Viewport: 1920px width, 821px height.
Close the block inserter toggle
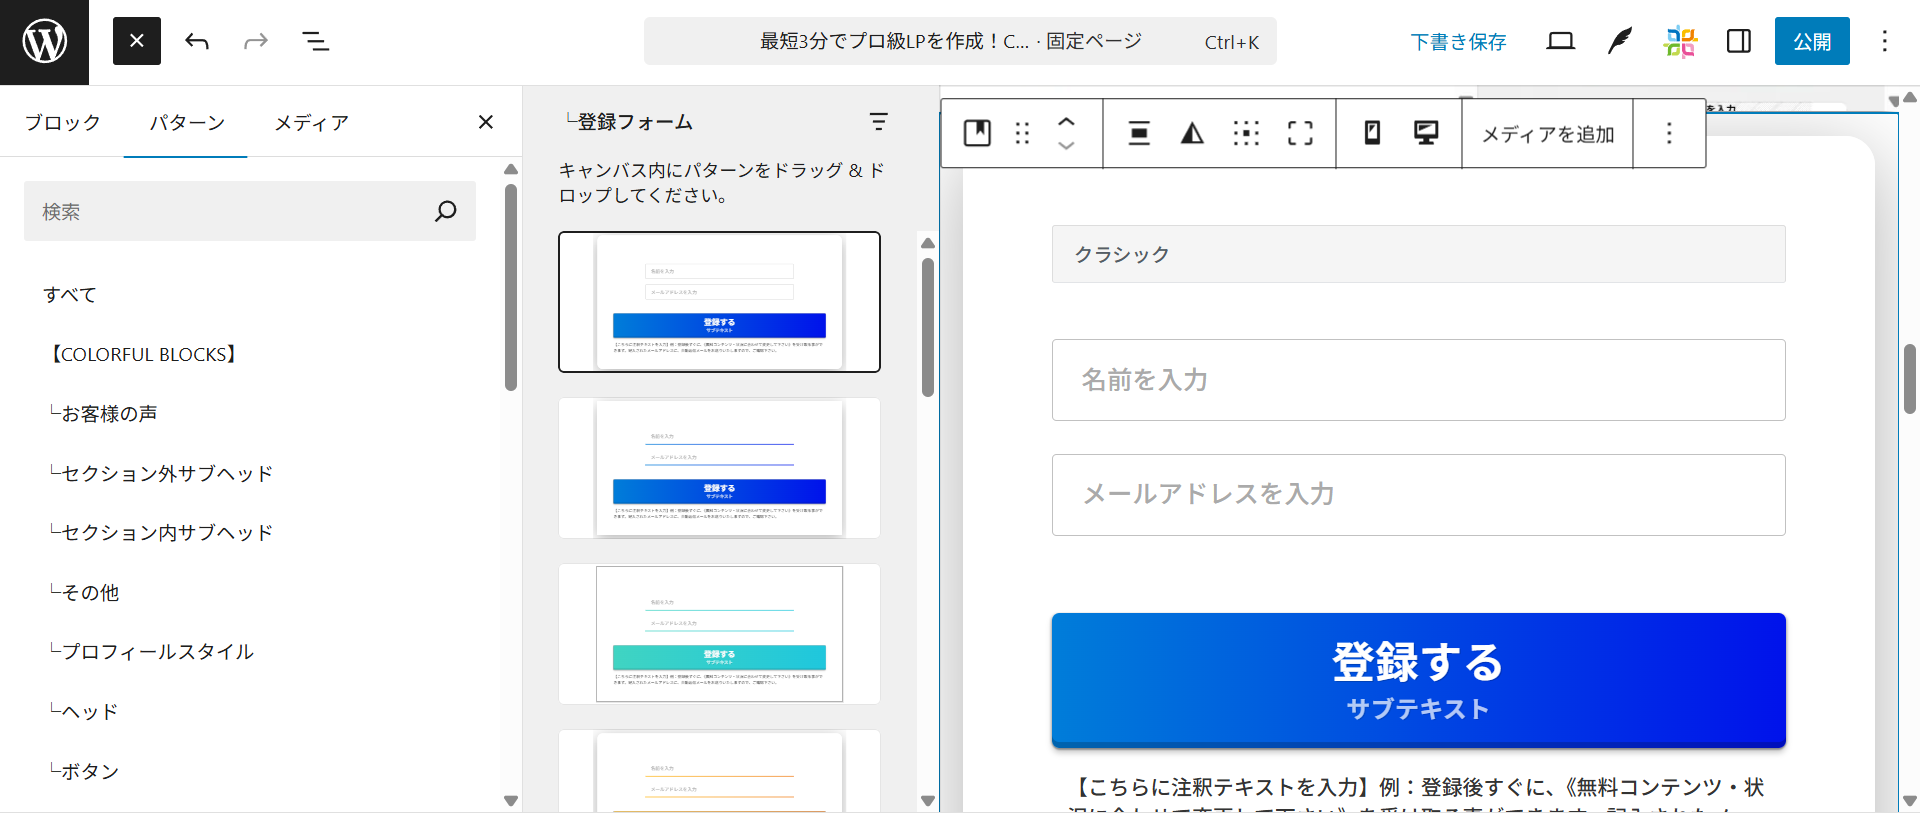(x=137, y=41)
